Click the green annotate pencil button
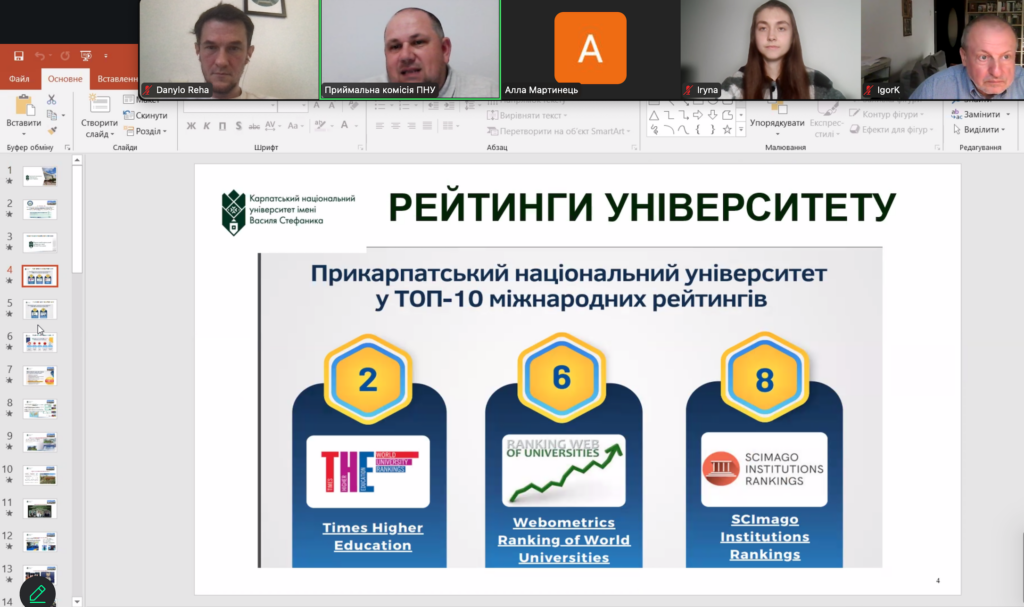1024x607 pixels. (x=37, y=593)
